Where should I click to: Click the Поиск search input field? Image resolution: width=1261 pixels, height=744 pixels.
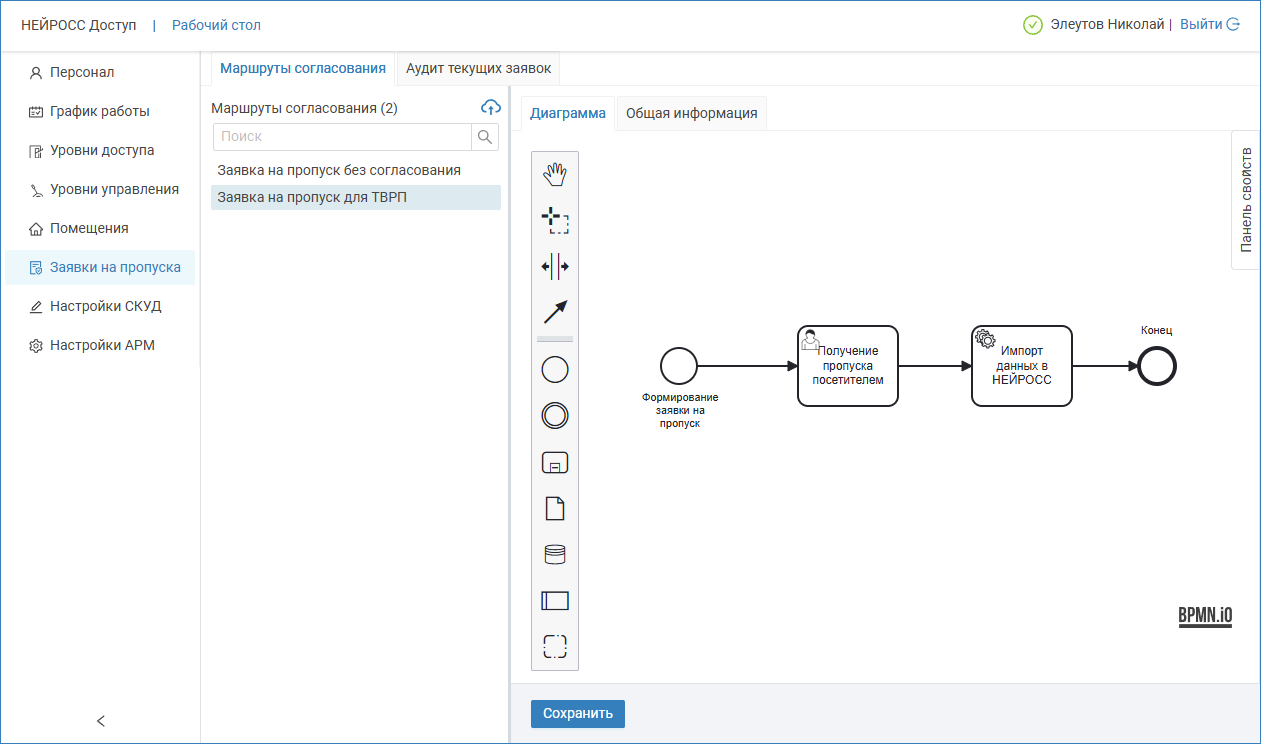click(x=342, y=137)
